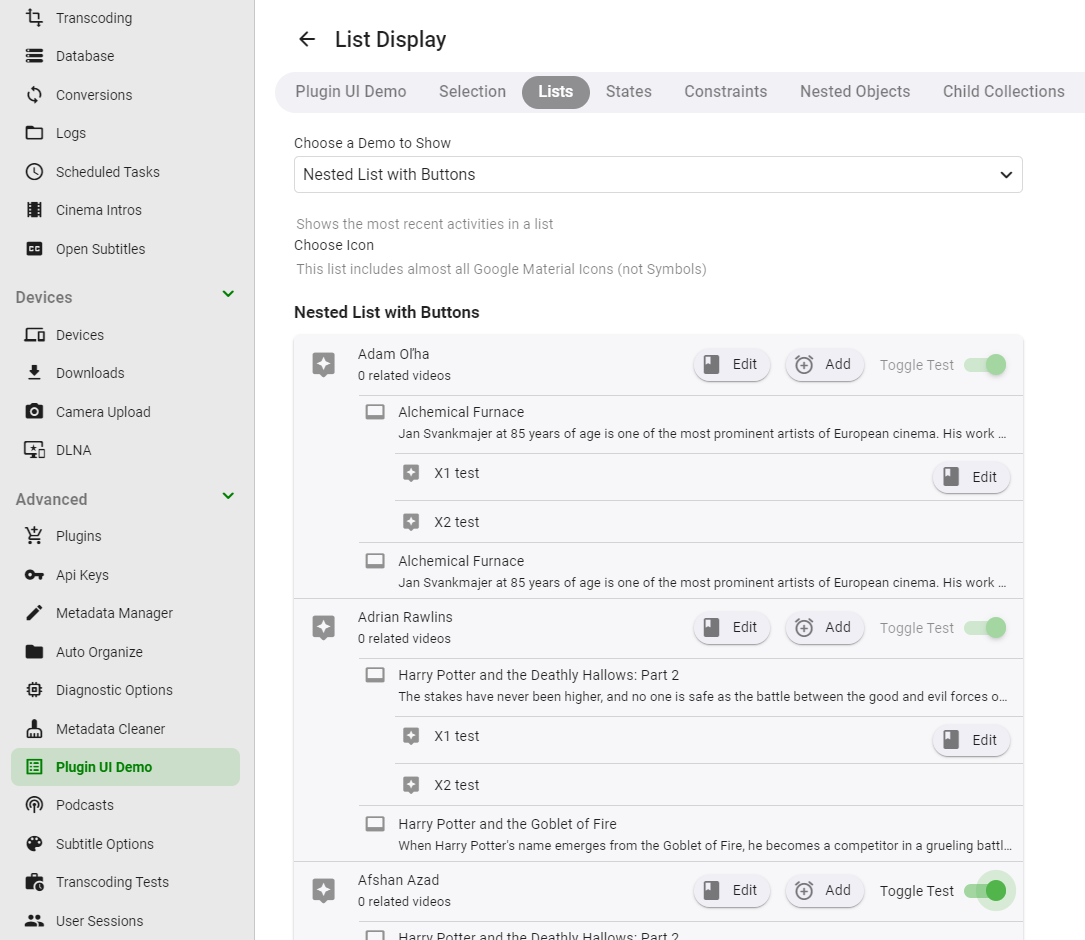Open the Nested Objects tab
The height and width of the screenshot is (940, 1085).
(855, 91)
